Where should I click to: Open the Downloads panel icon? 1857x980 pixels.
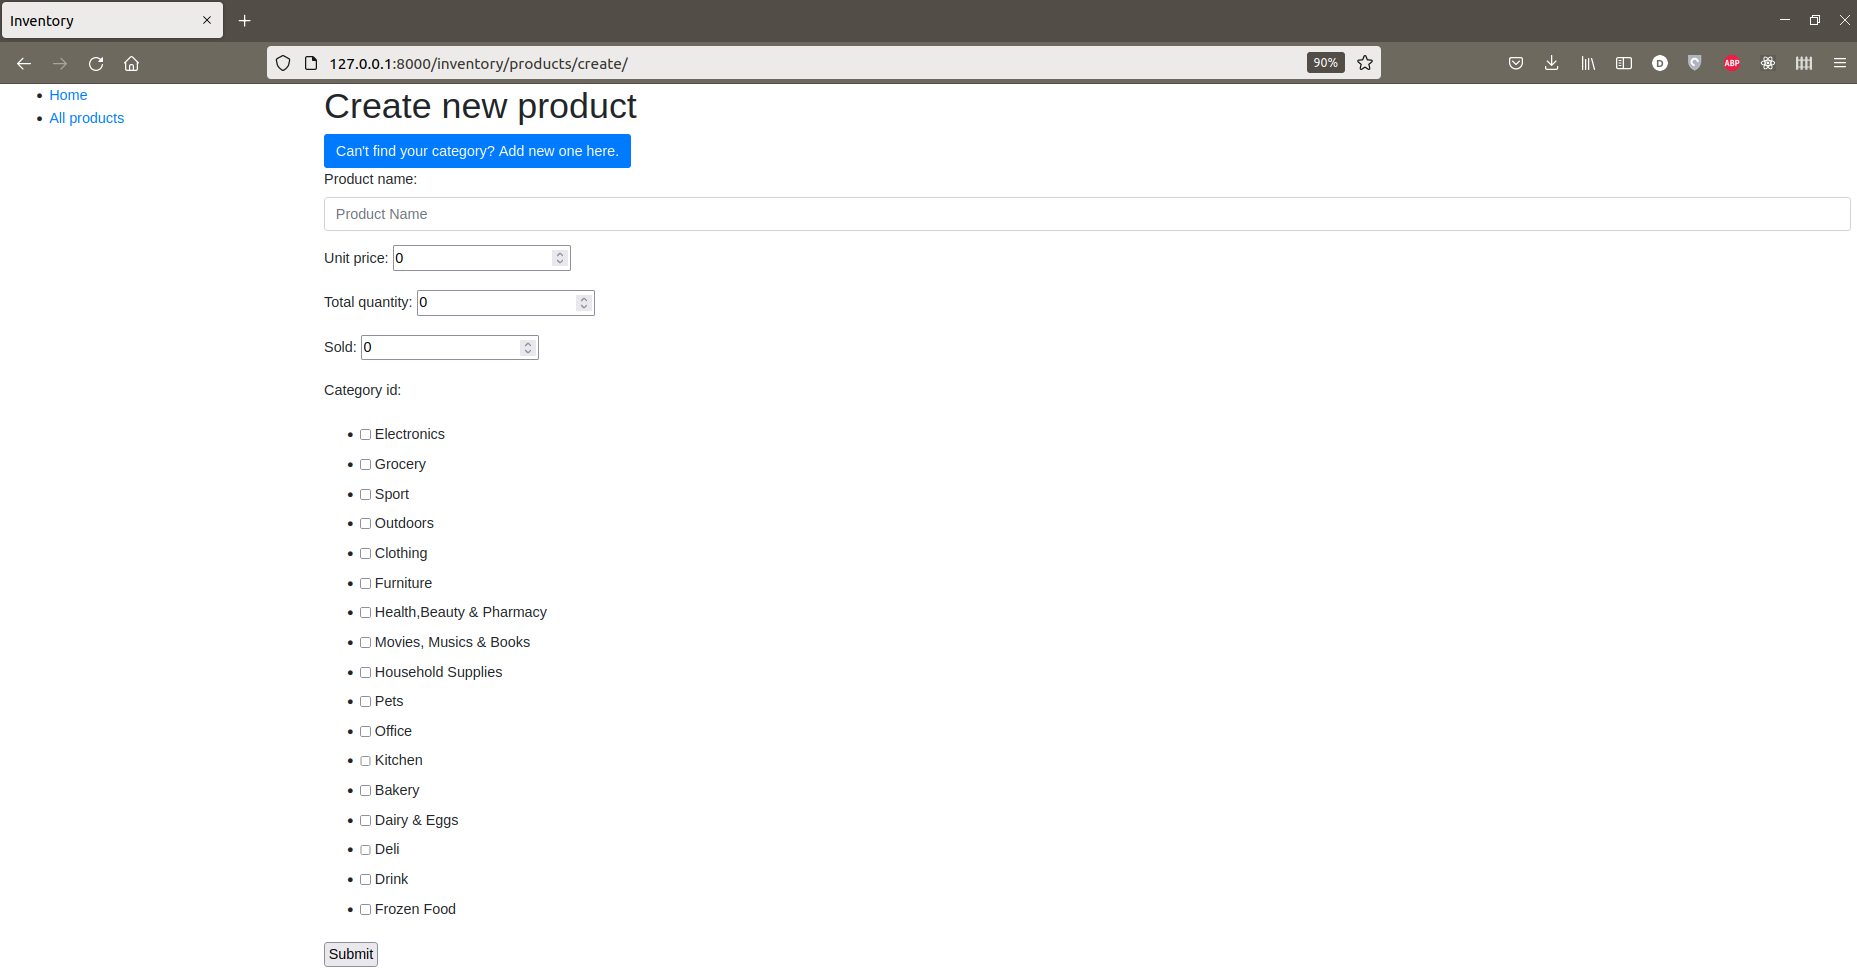coord(1552,63)
